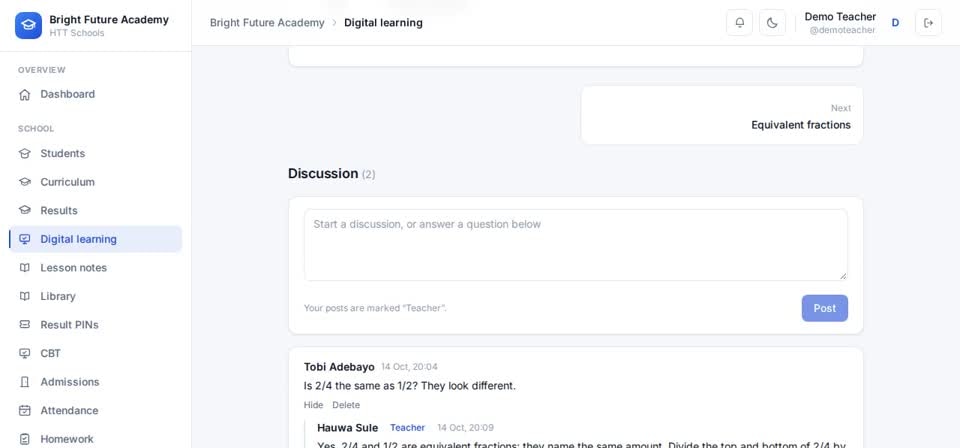Open the Library page
Image resolution: width=960 pixels, height=448 pixels.
tap(96, 296)
